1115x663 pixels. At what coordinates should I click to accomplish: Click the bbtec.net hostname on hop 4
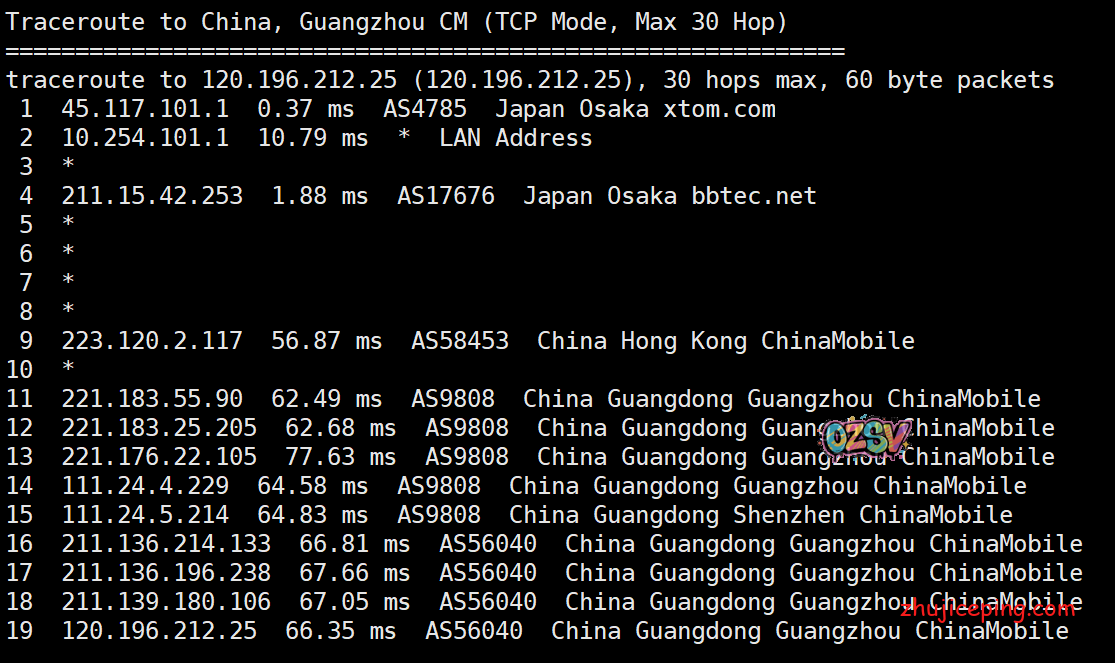point(754,196)
